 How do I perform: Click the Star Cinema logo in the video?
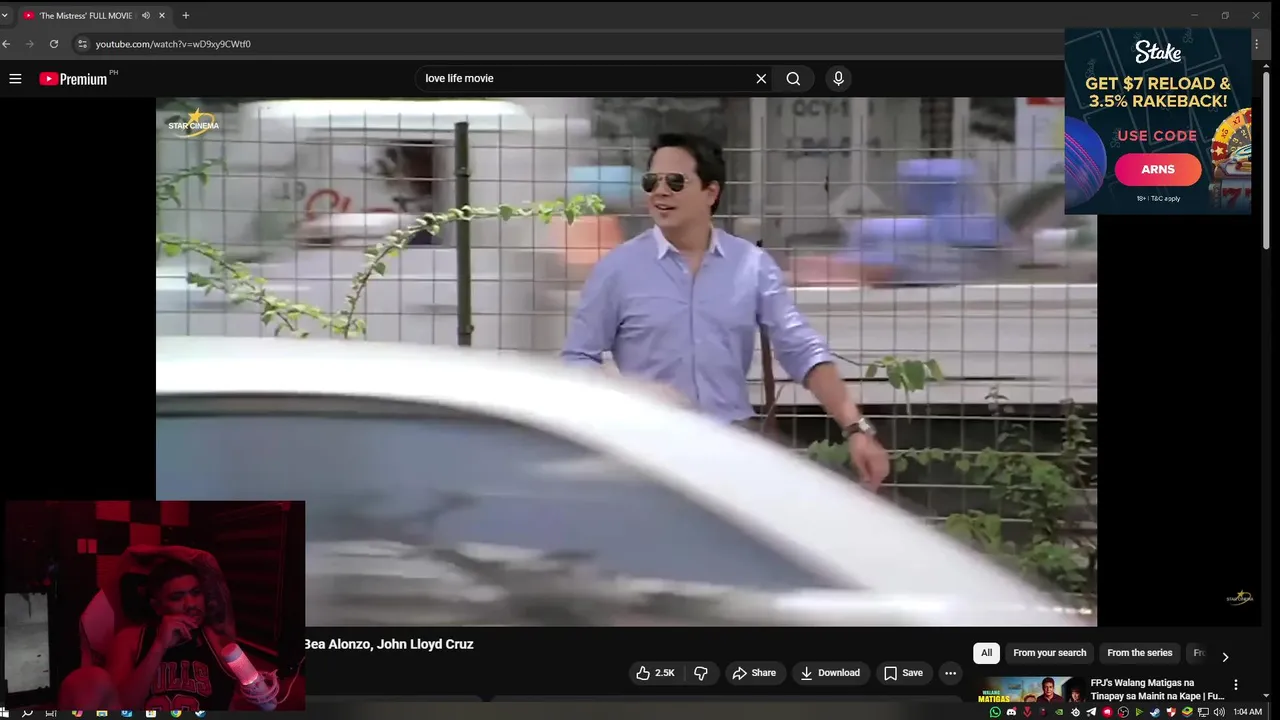pos(193,121)
